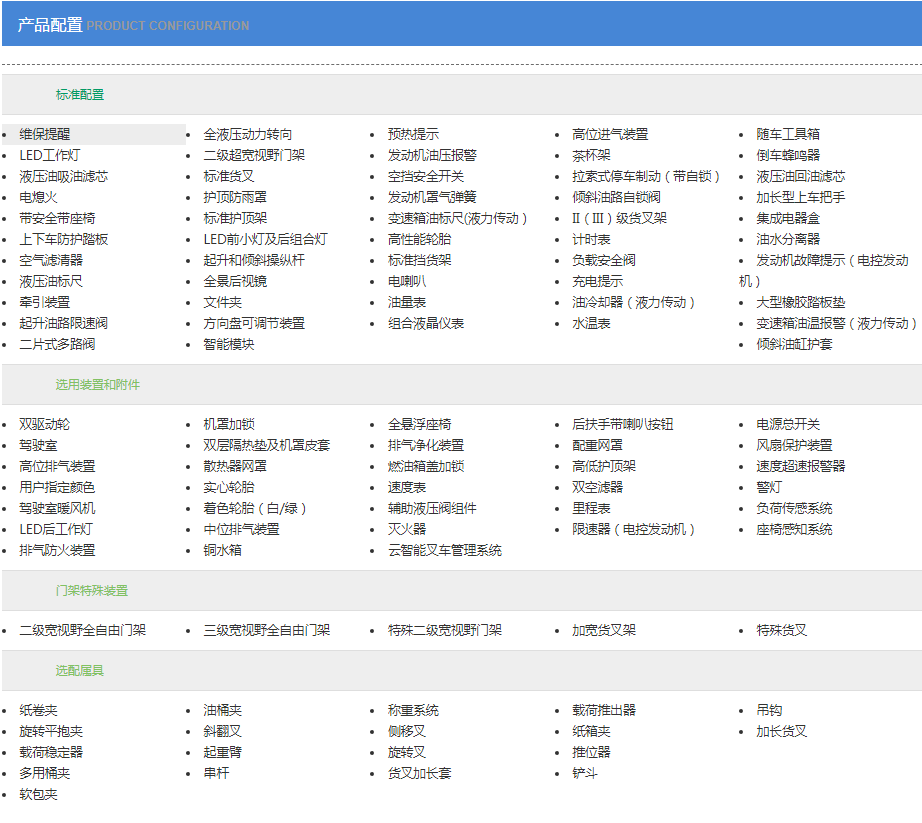Click the 特殊货叉 mast option
Screen dimensions: 922x823
point(782,630)
